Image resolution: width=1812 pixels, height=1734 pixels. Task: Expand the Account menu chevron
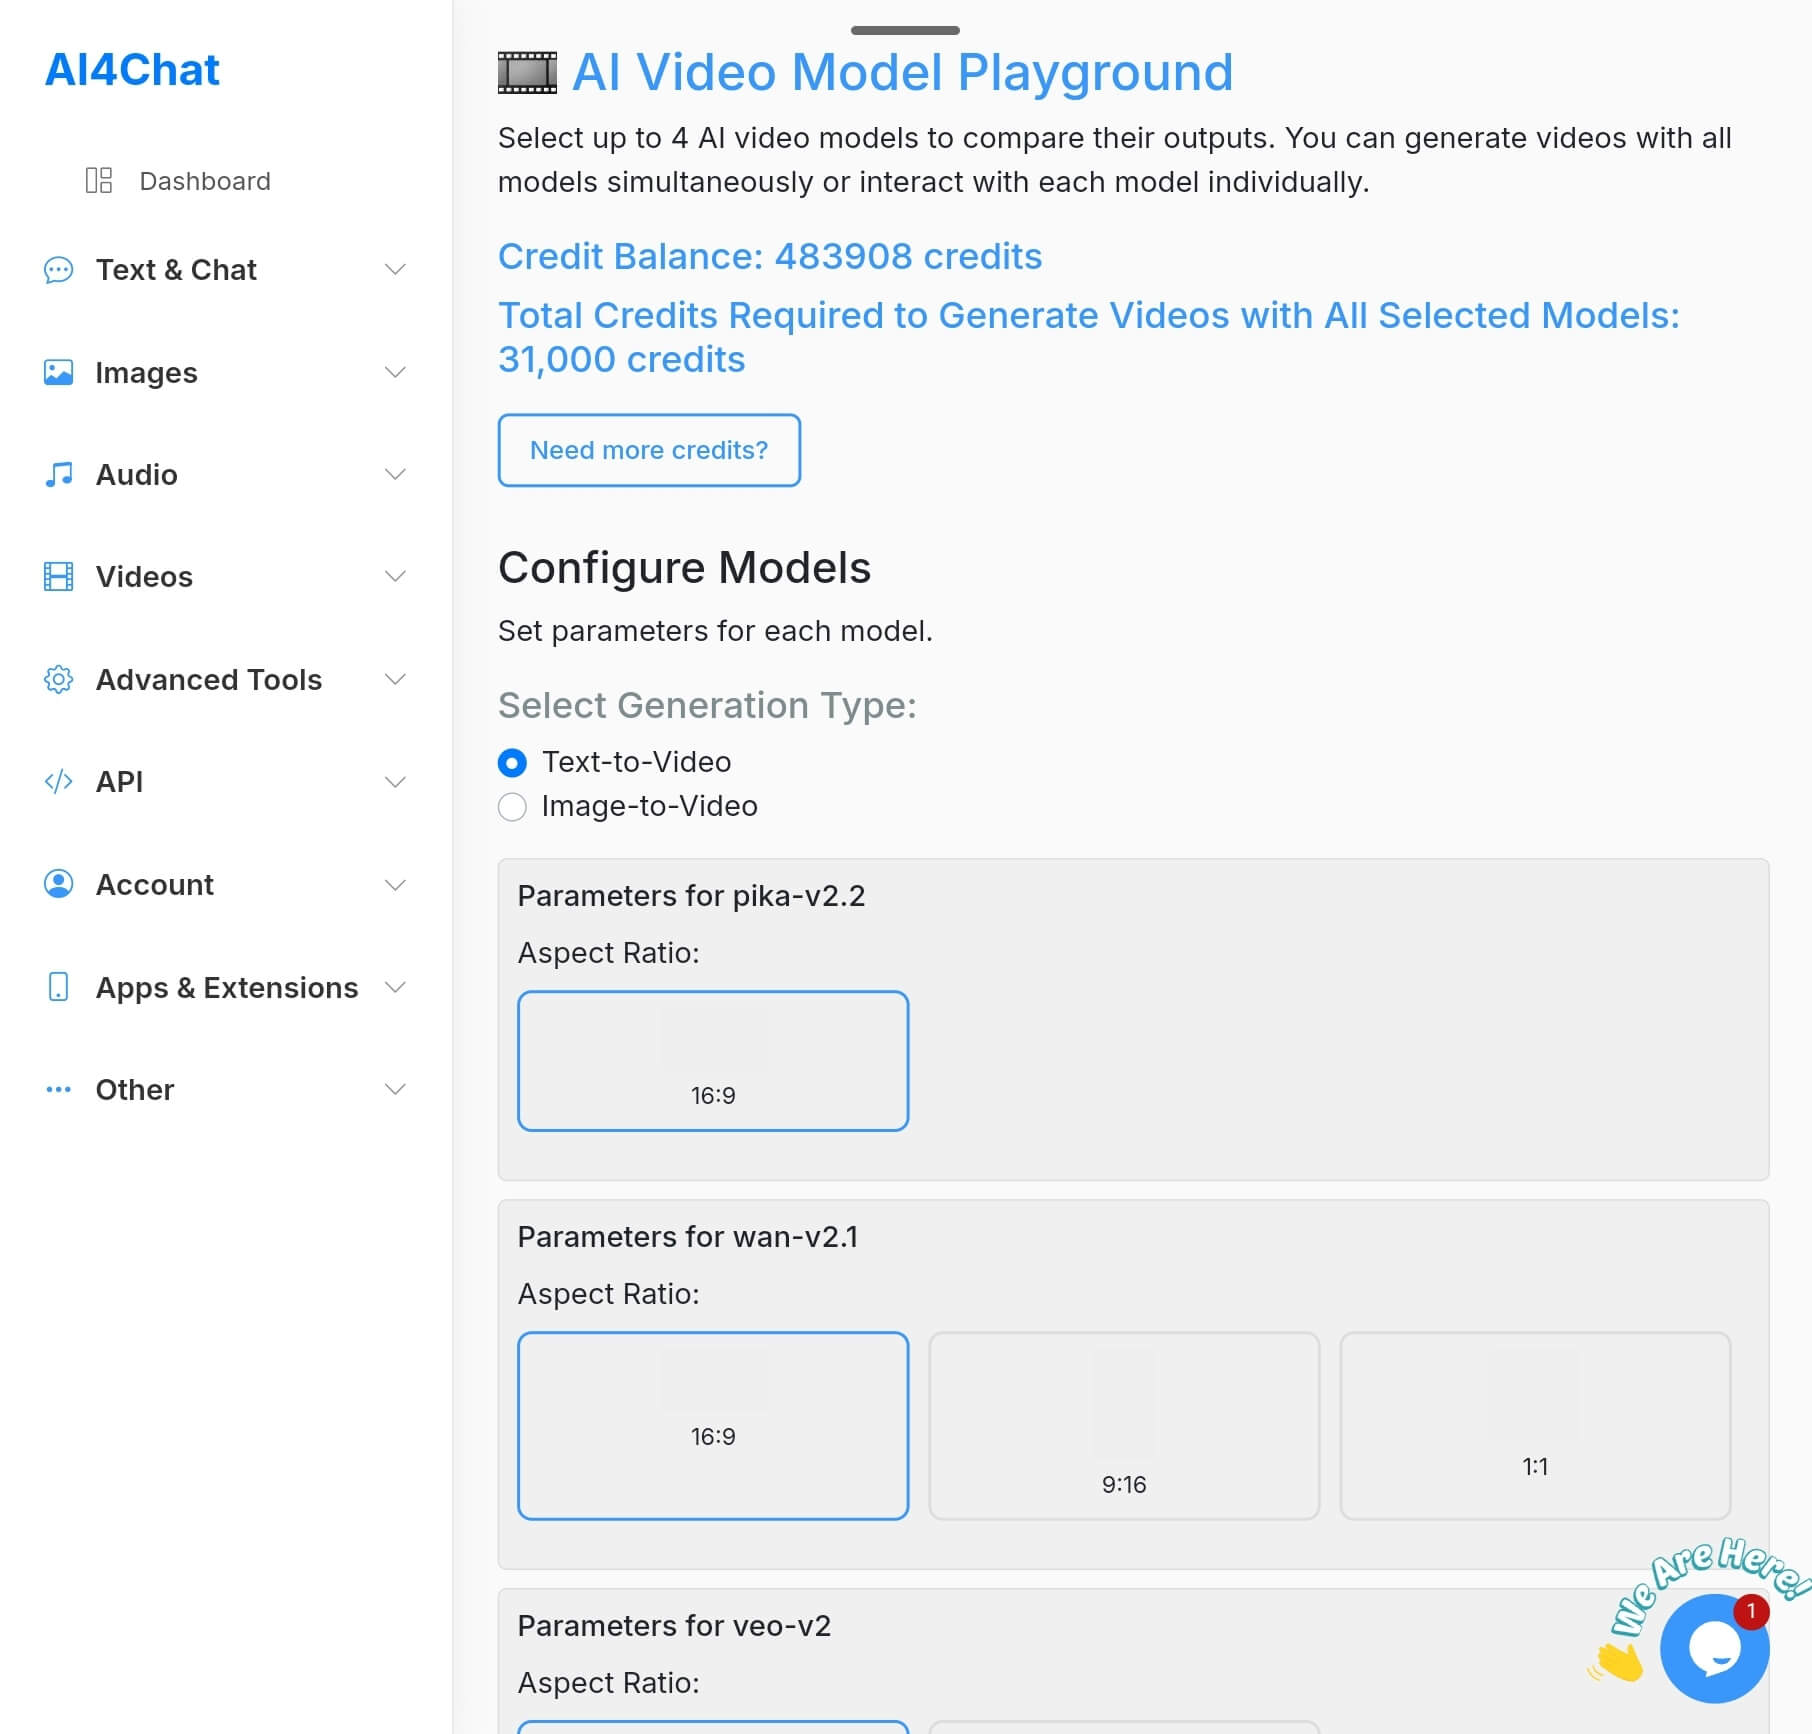pyautogui.click(x=396, y=885)
